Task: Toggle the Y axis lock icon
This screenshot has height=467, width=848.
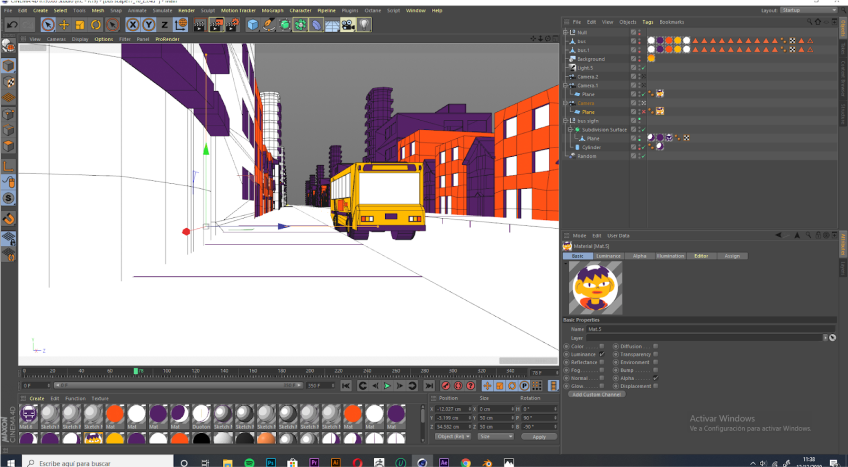Action: [147, 24]
